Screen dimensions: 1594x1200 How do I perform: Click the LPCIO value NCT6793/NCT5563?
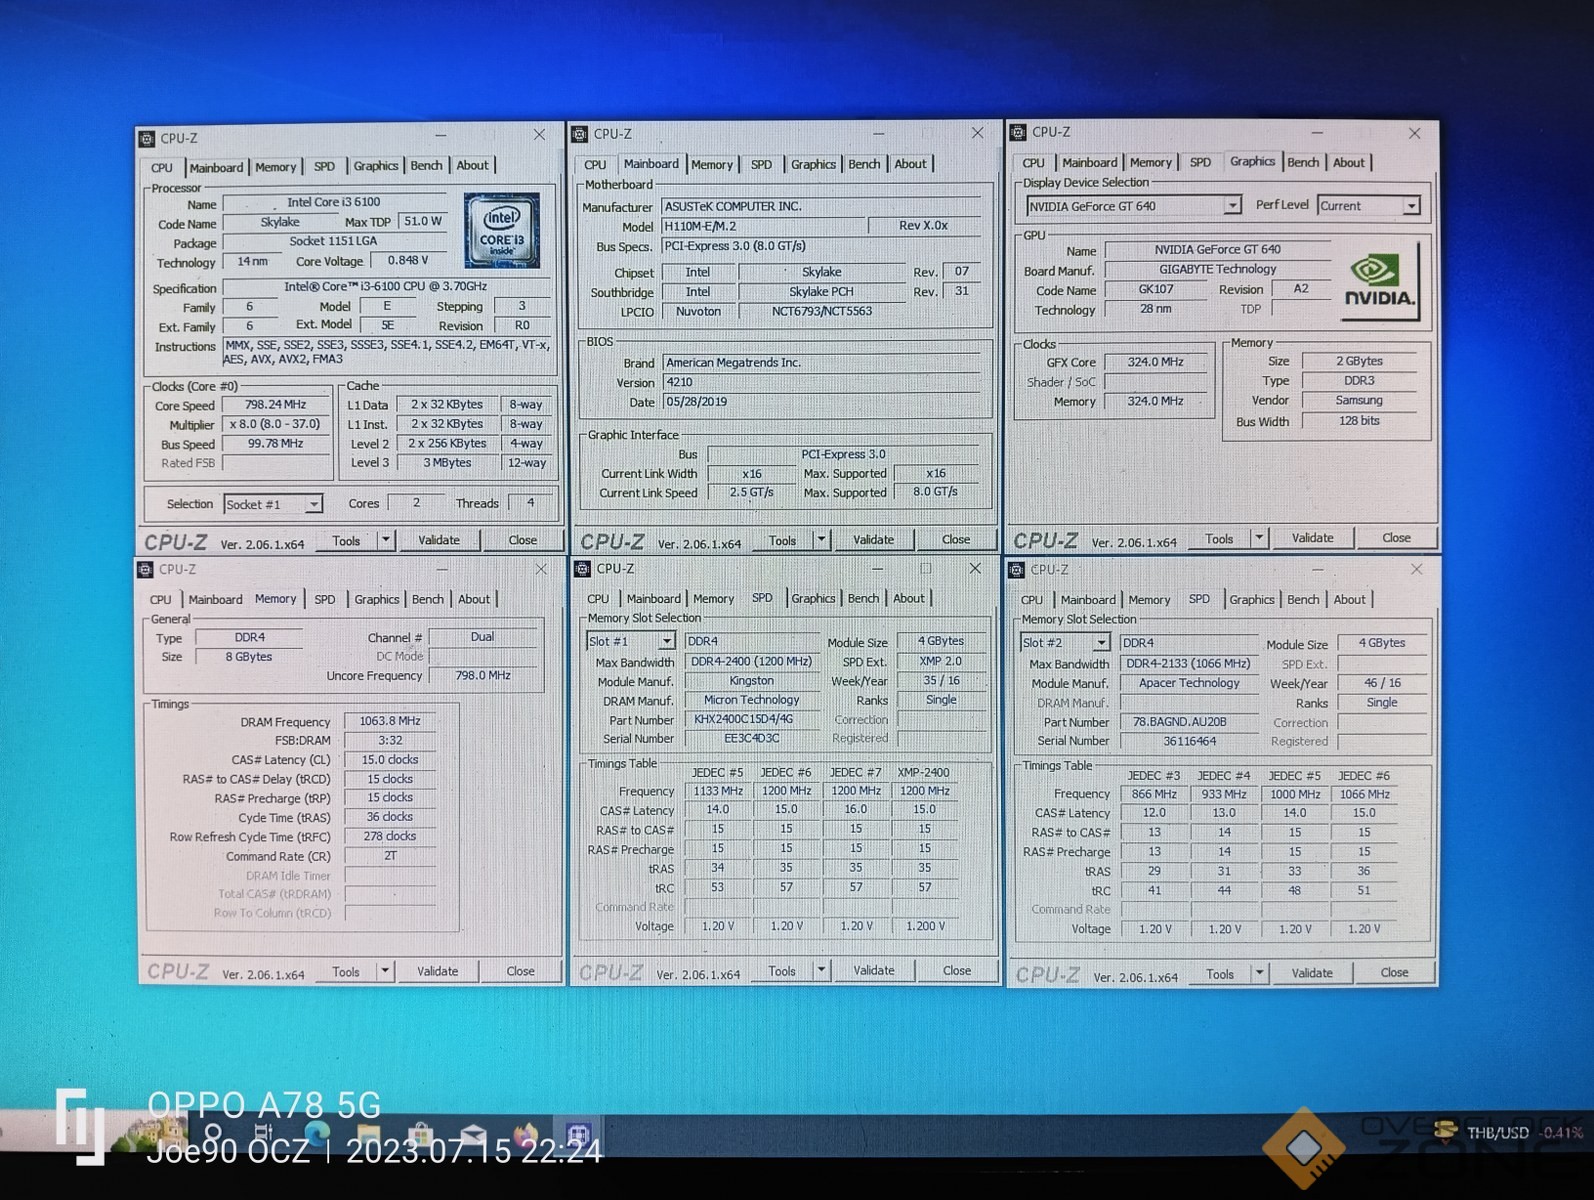[821, 311]
